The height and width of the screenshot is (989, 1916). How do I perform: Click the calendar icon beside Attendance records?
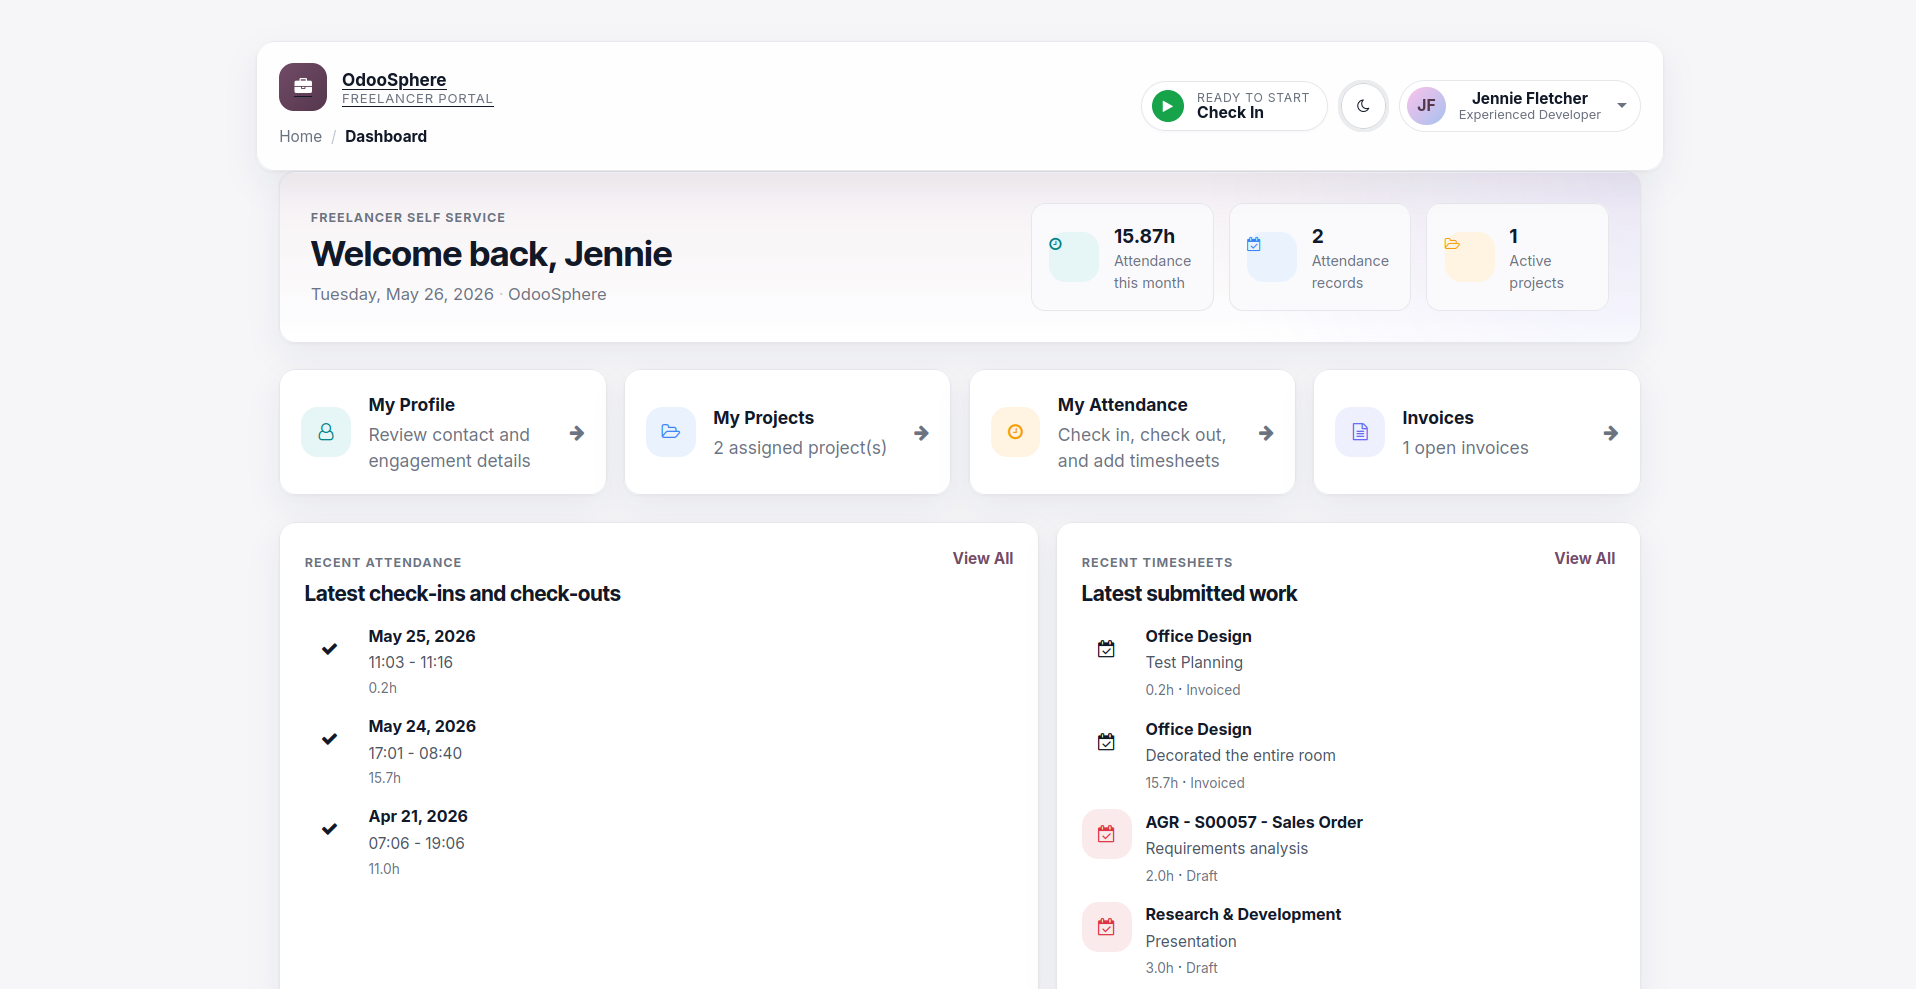pyautogui.click(x=1254, y=244)
